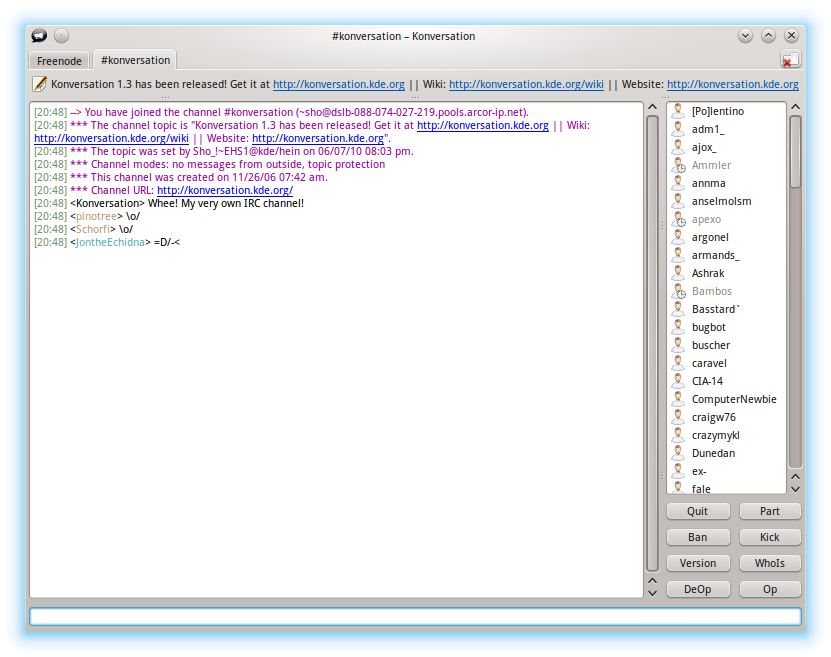Click the topic edit pencil icon

[x=39, y=84]
